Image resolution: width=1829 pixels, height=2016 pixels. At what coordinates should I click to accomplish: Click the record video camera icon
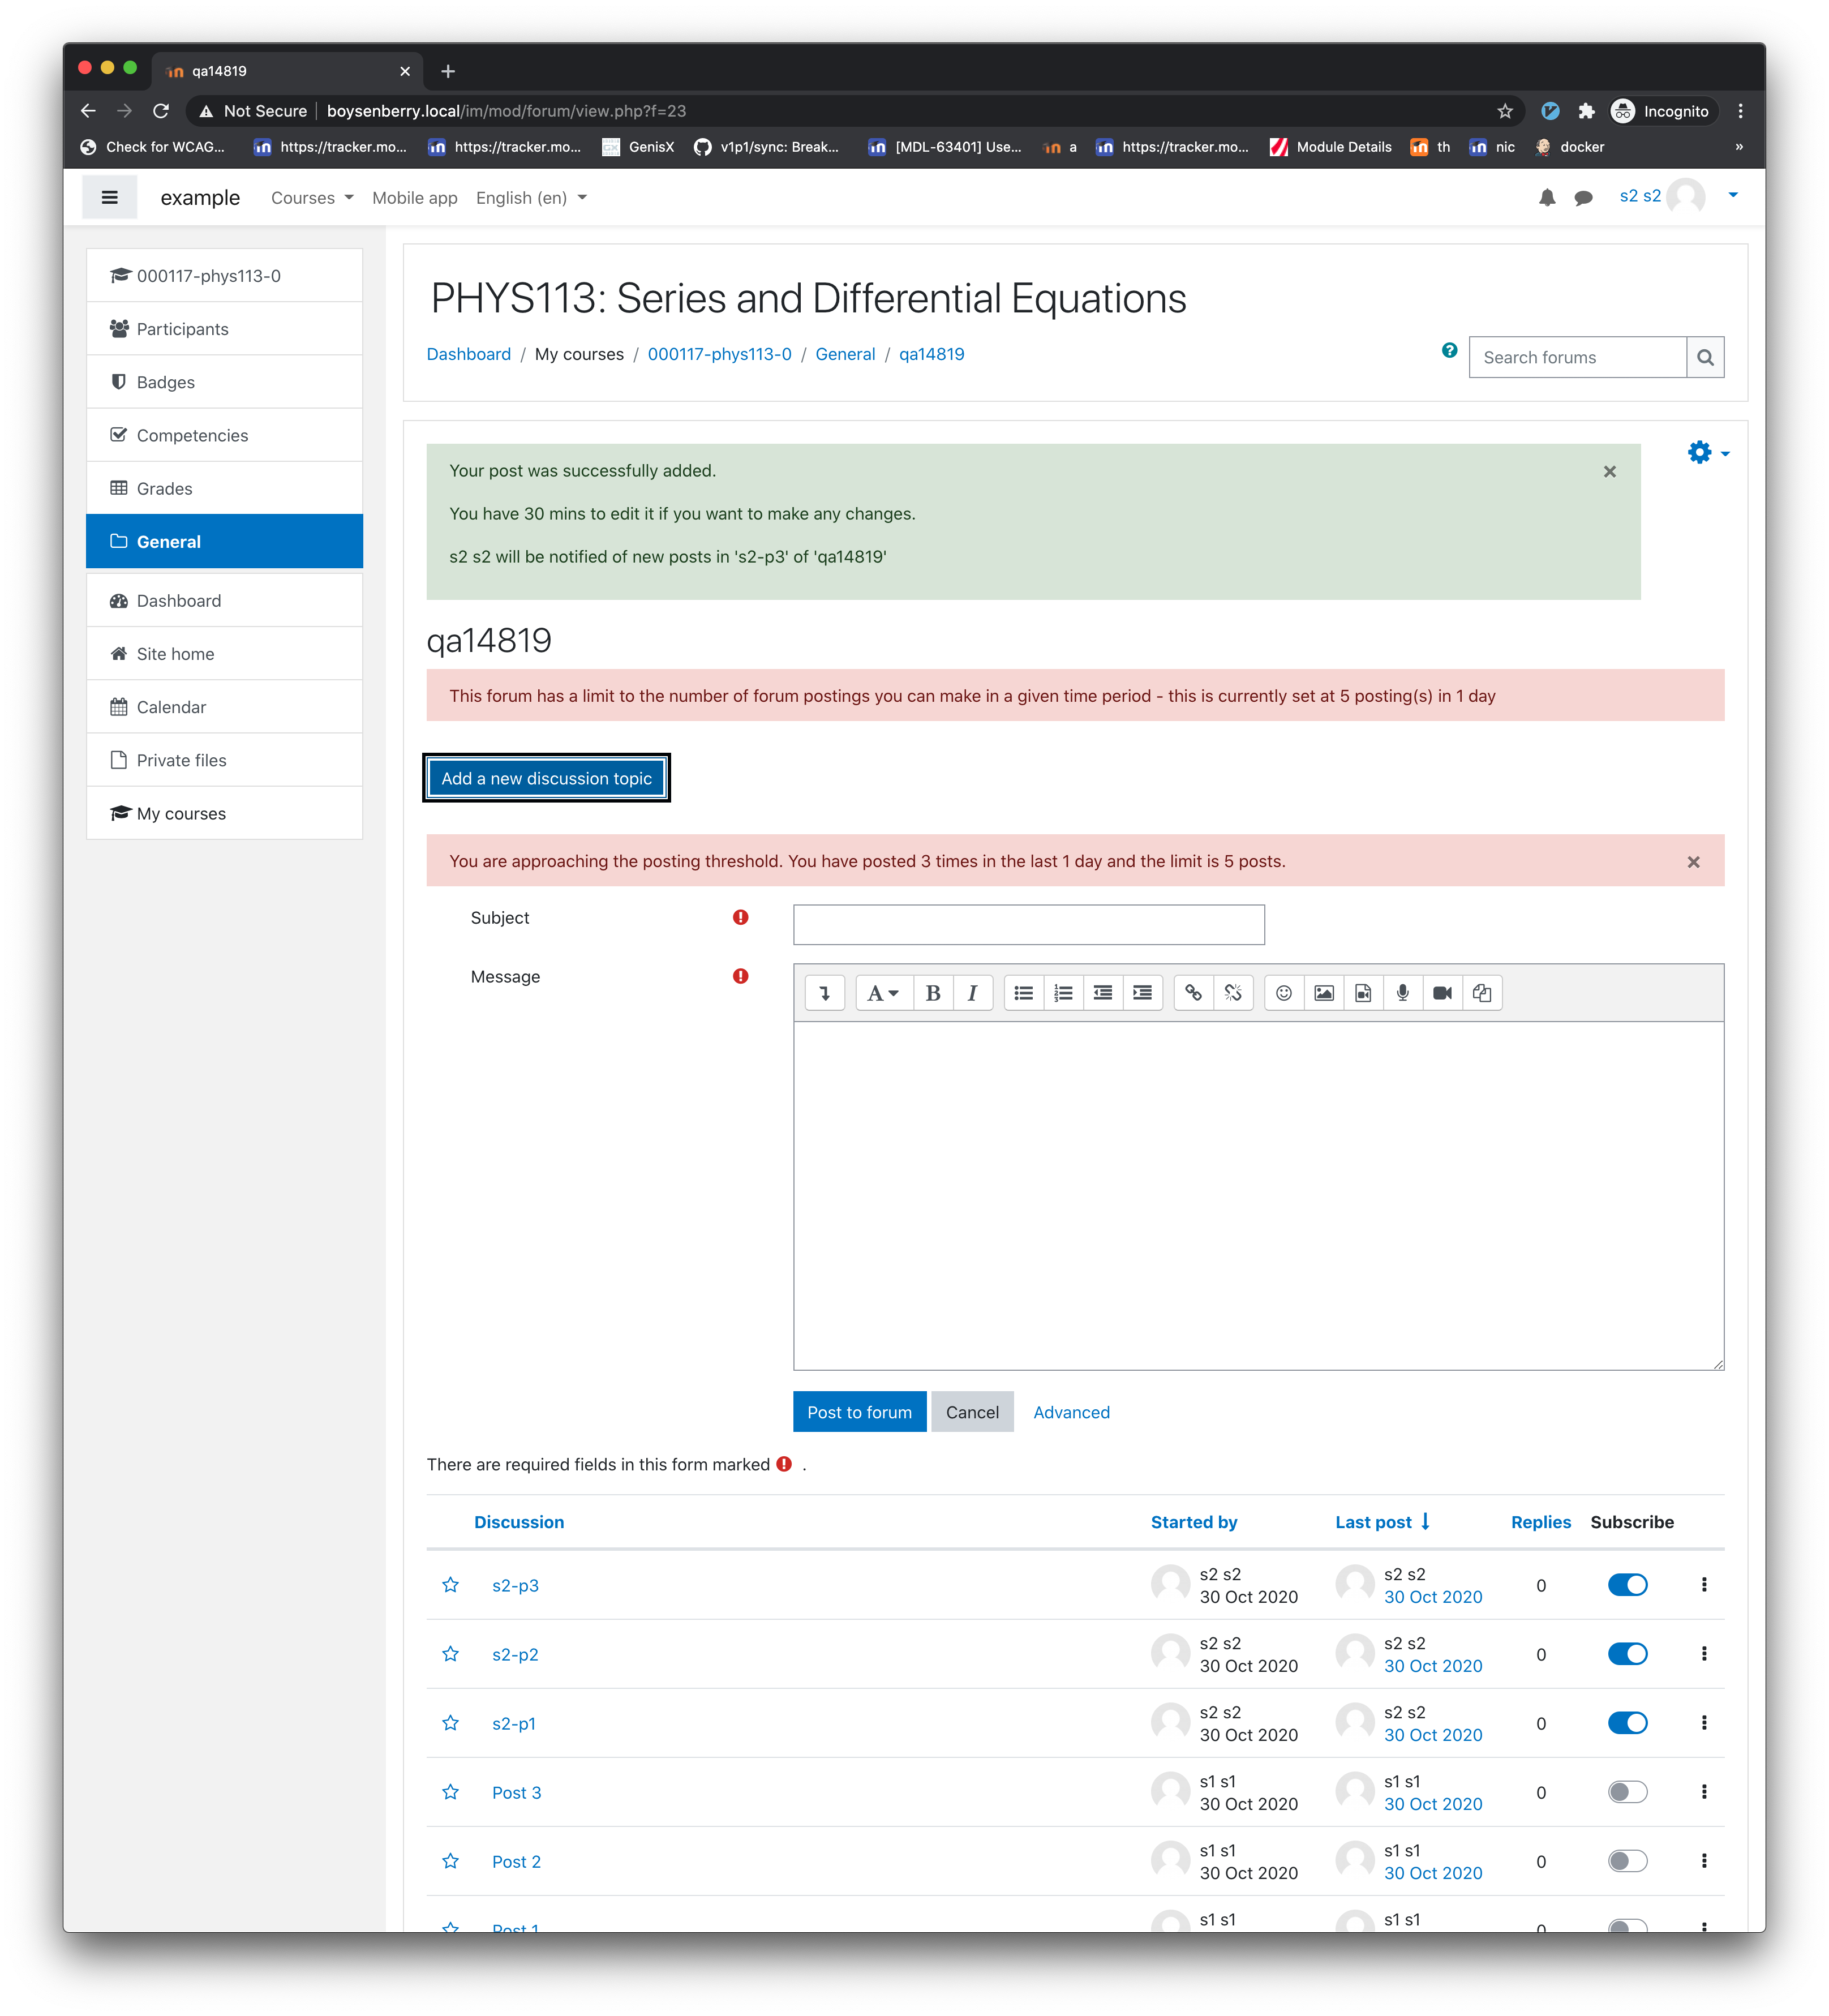point(1442,993)
